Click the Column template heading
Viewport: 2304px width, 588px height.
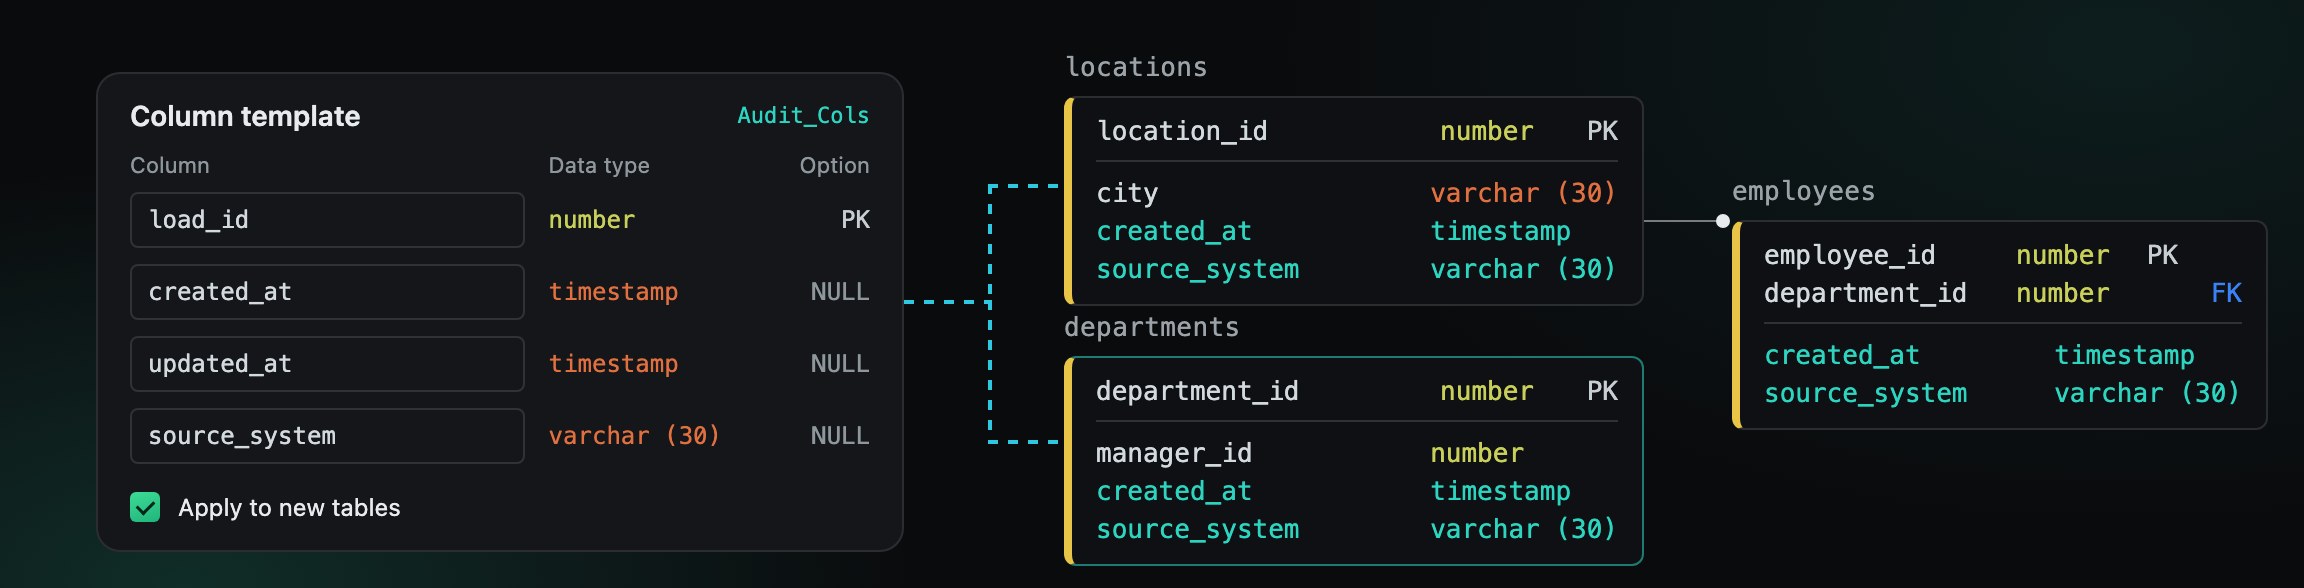(x=245, y=116)
